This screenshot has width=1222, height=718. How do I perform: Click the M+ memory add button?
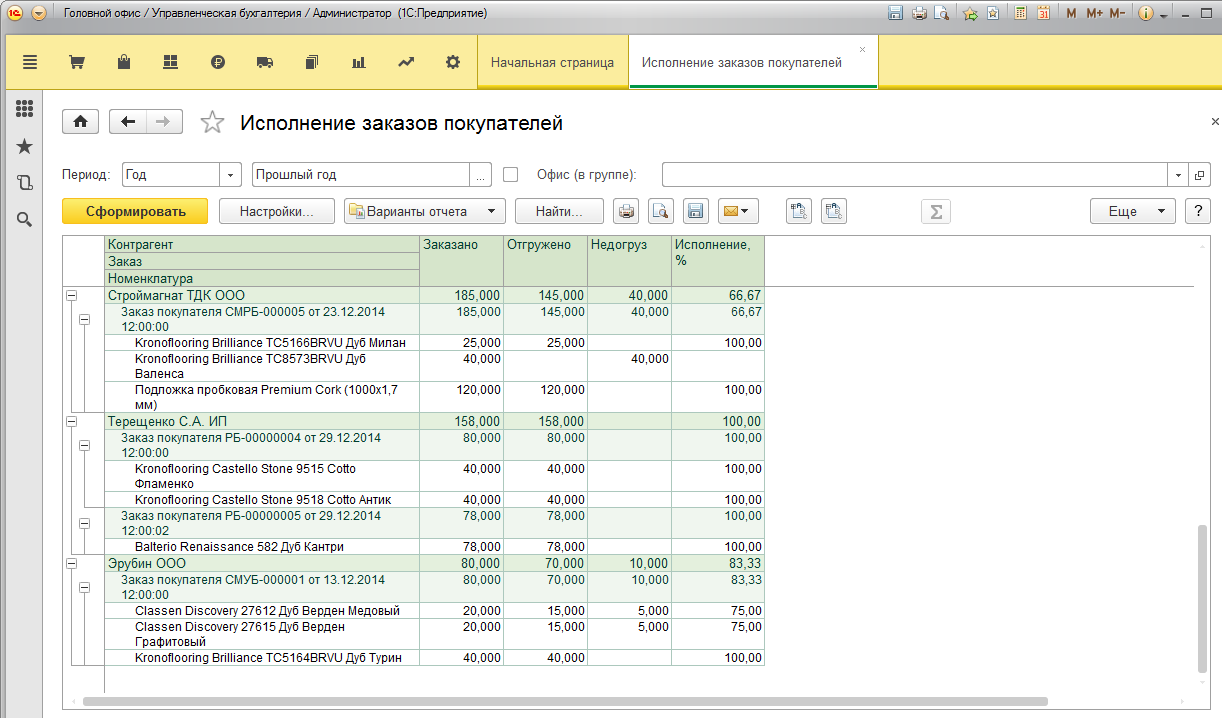1094,14
